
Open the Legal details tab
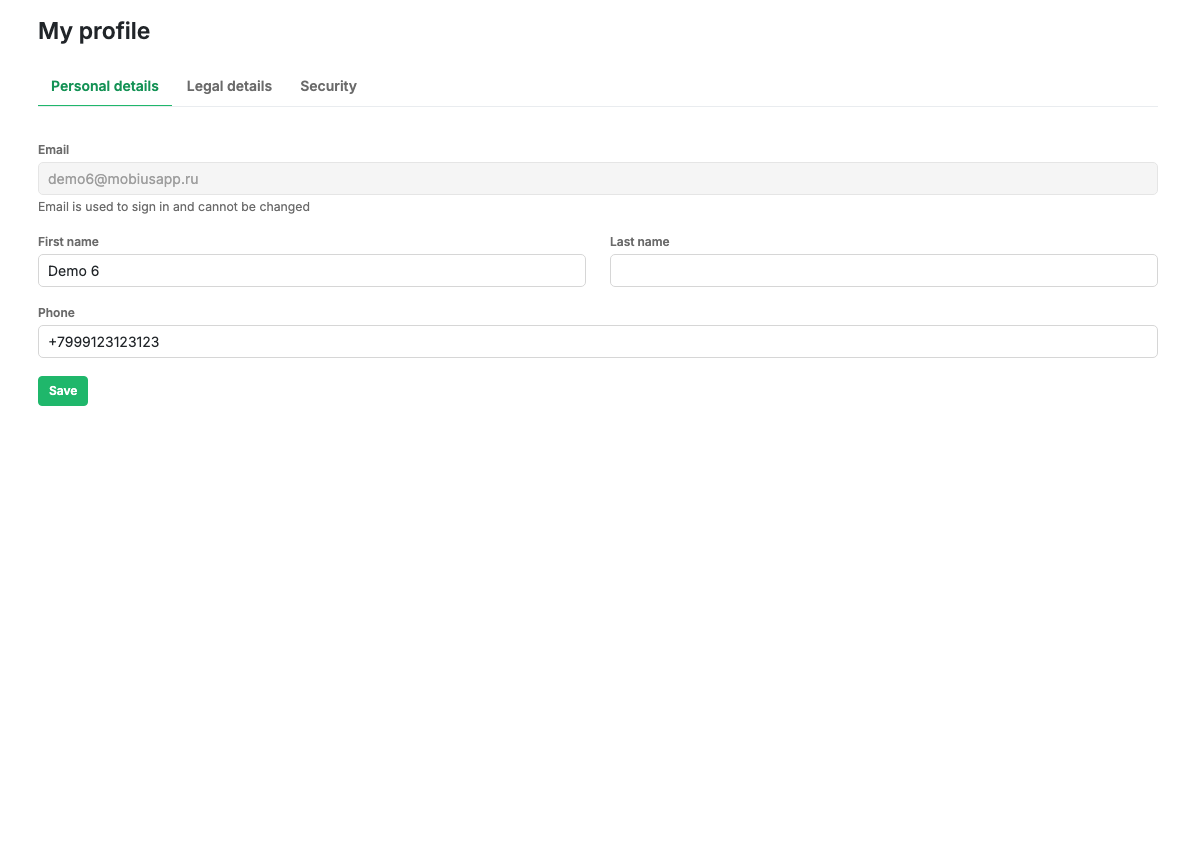tap(229, 86)
